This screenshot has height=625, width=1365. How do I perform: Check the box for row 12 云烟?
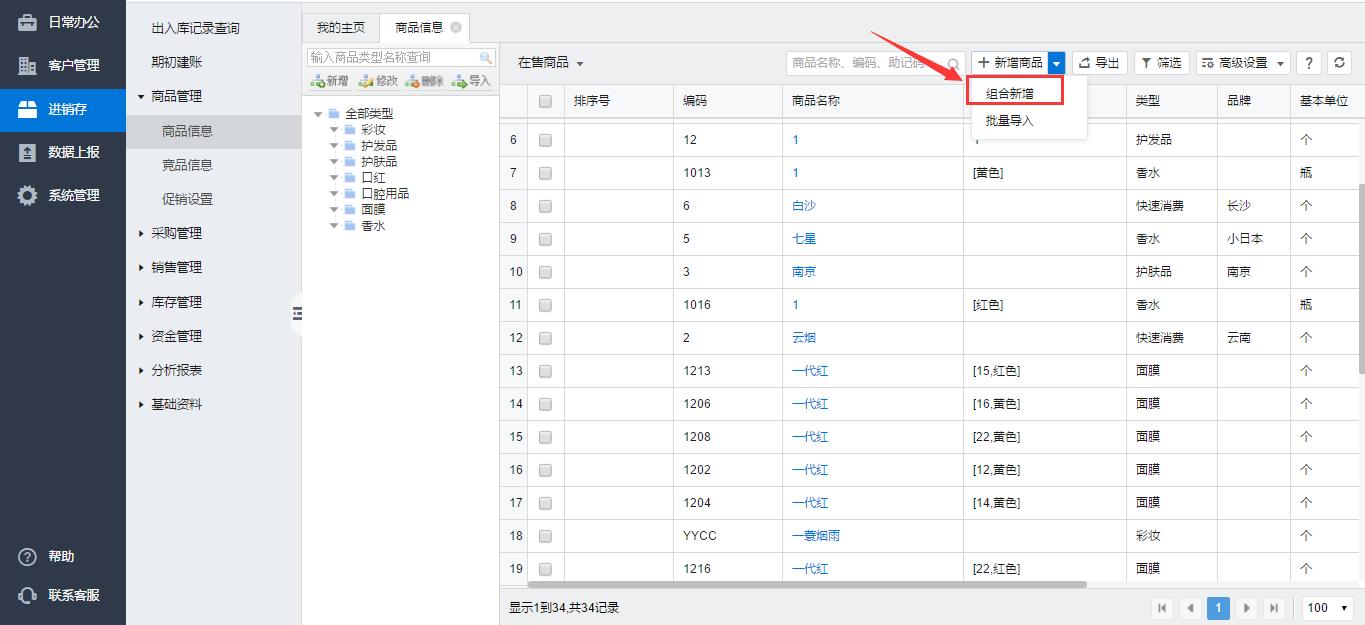(545, 338)
